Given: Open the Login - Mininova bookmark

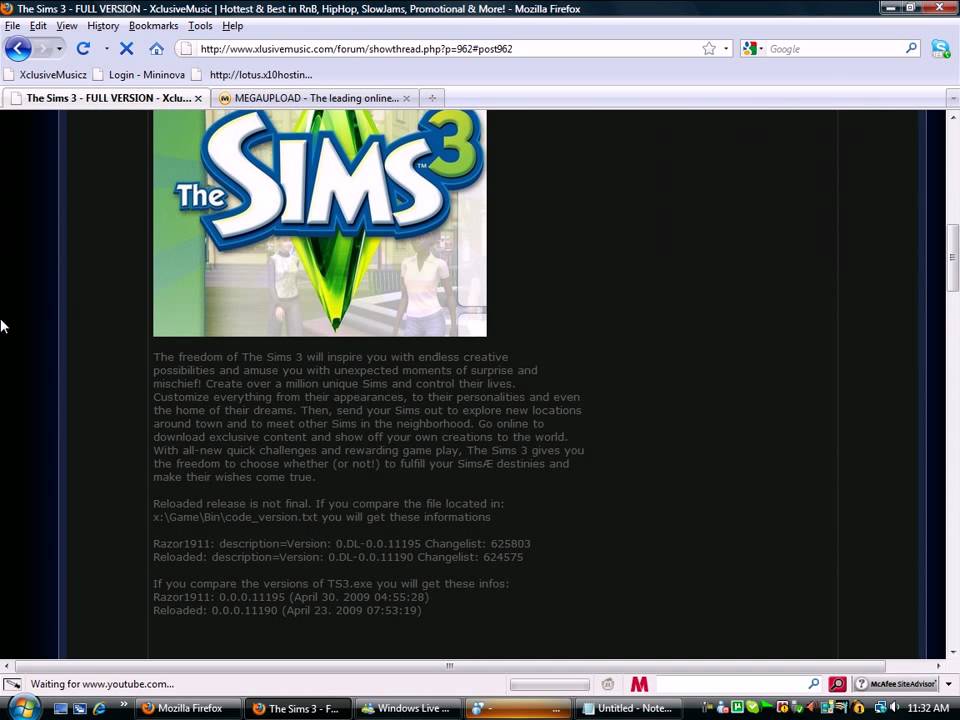Looking at the screenshot, I should tap(139, 75).
